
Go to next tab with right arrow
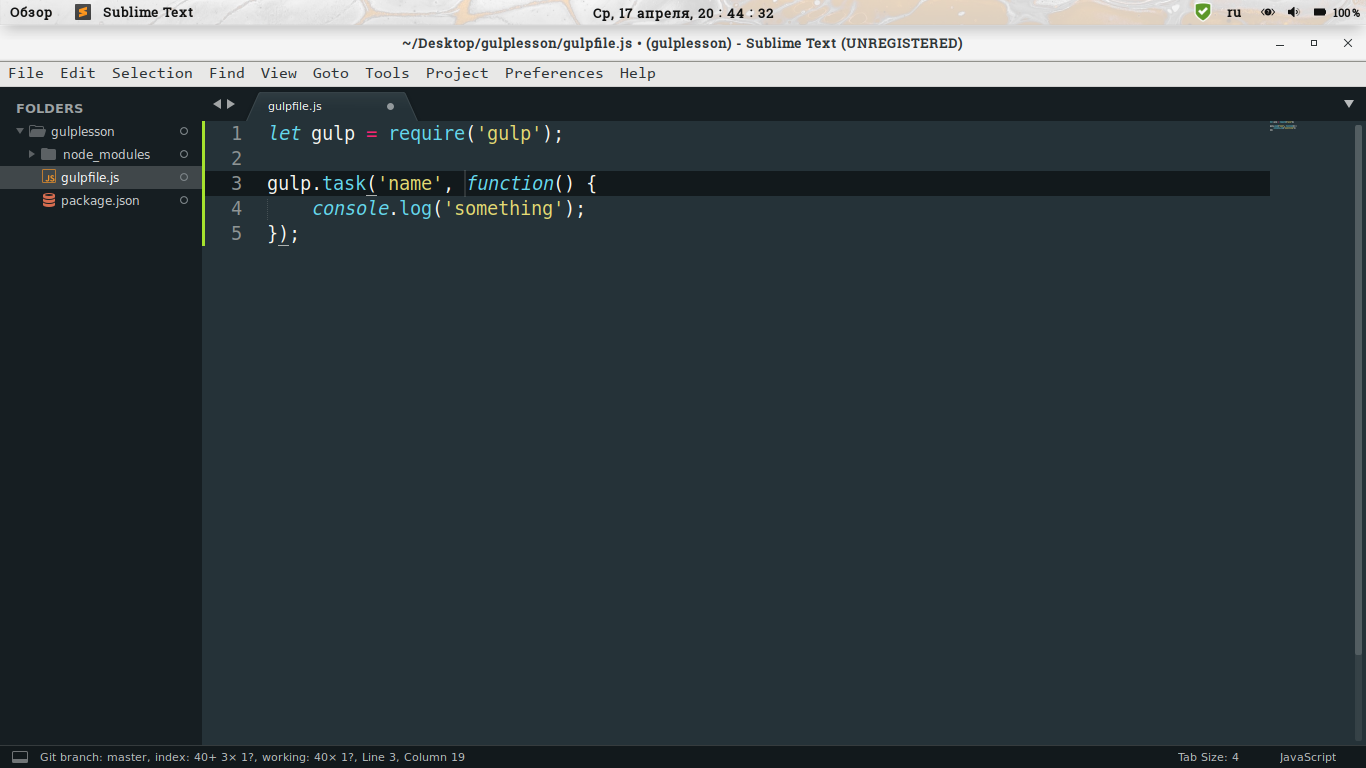231,104
